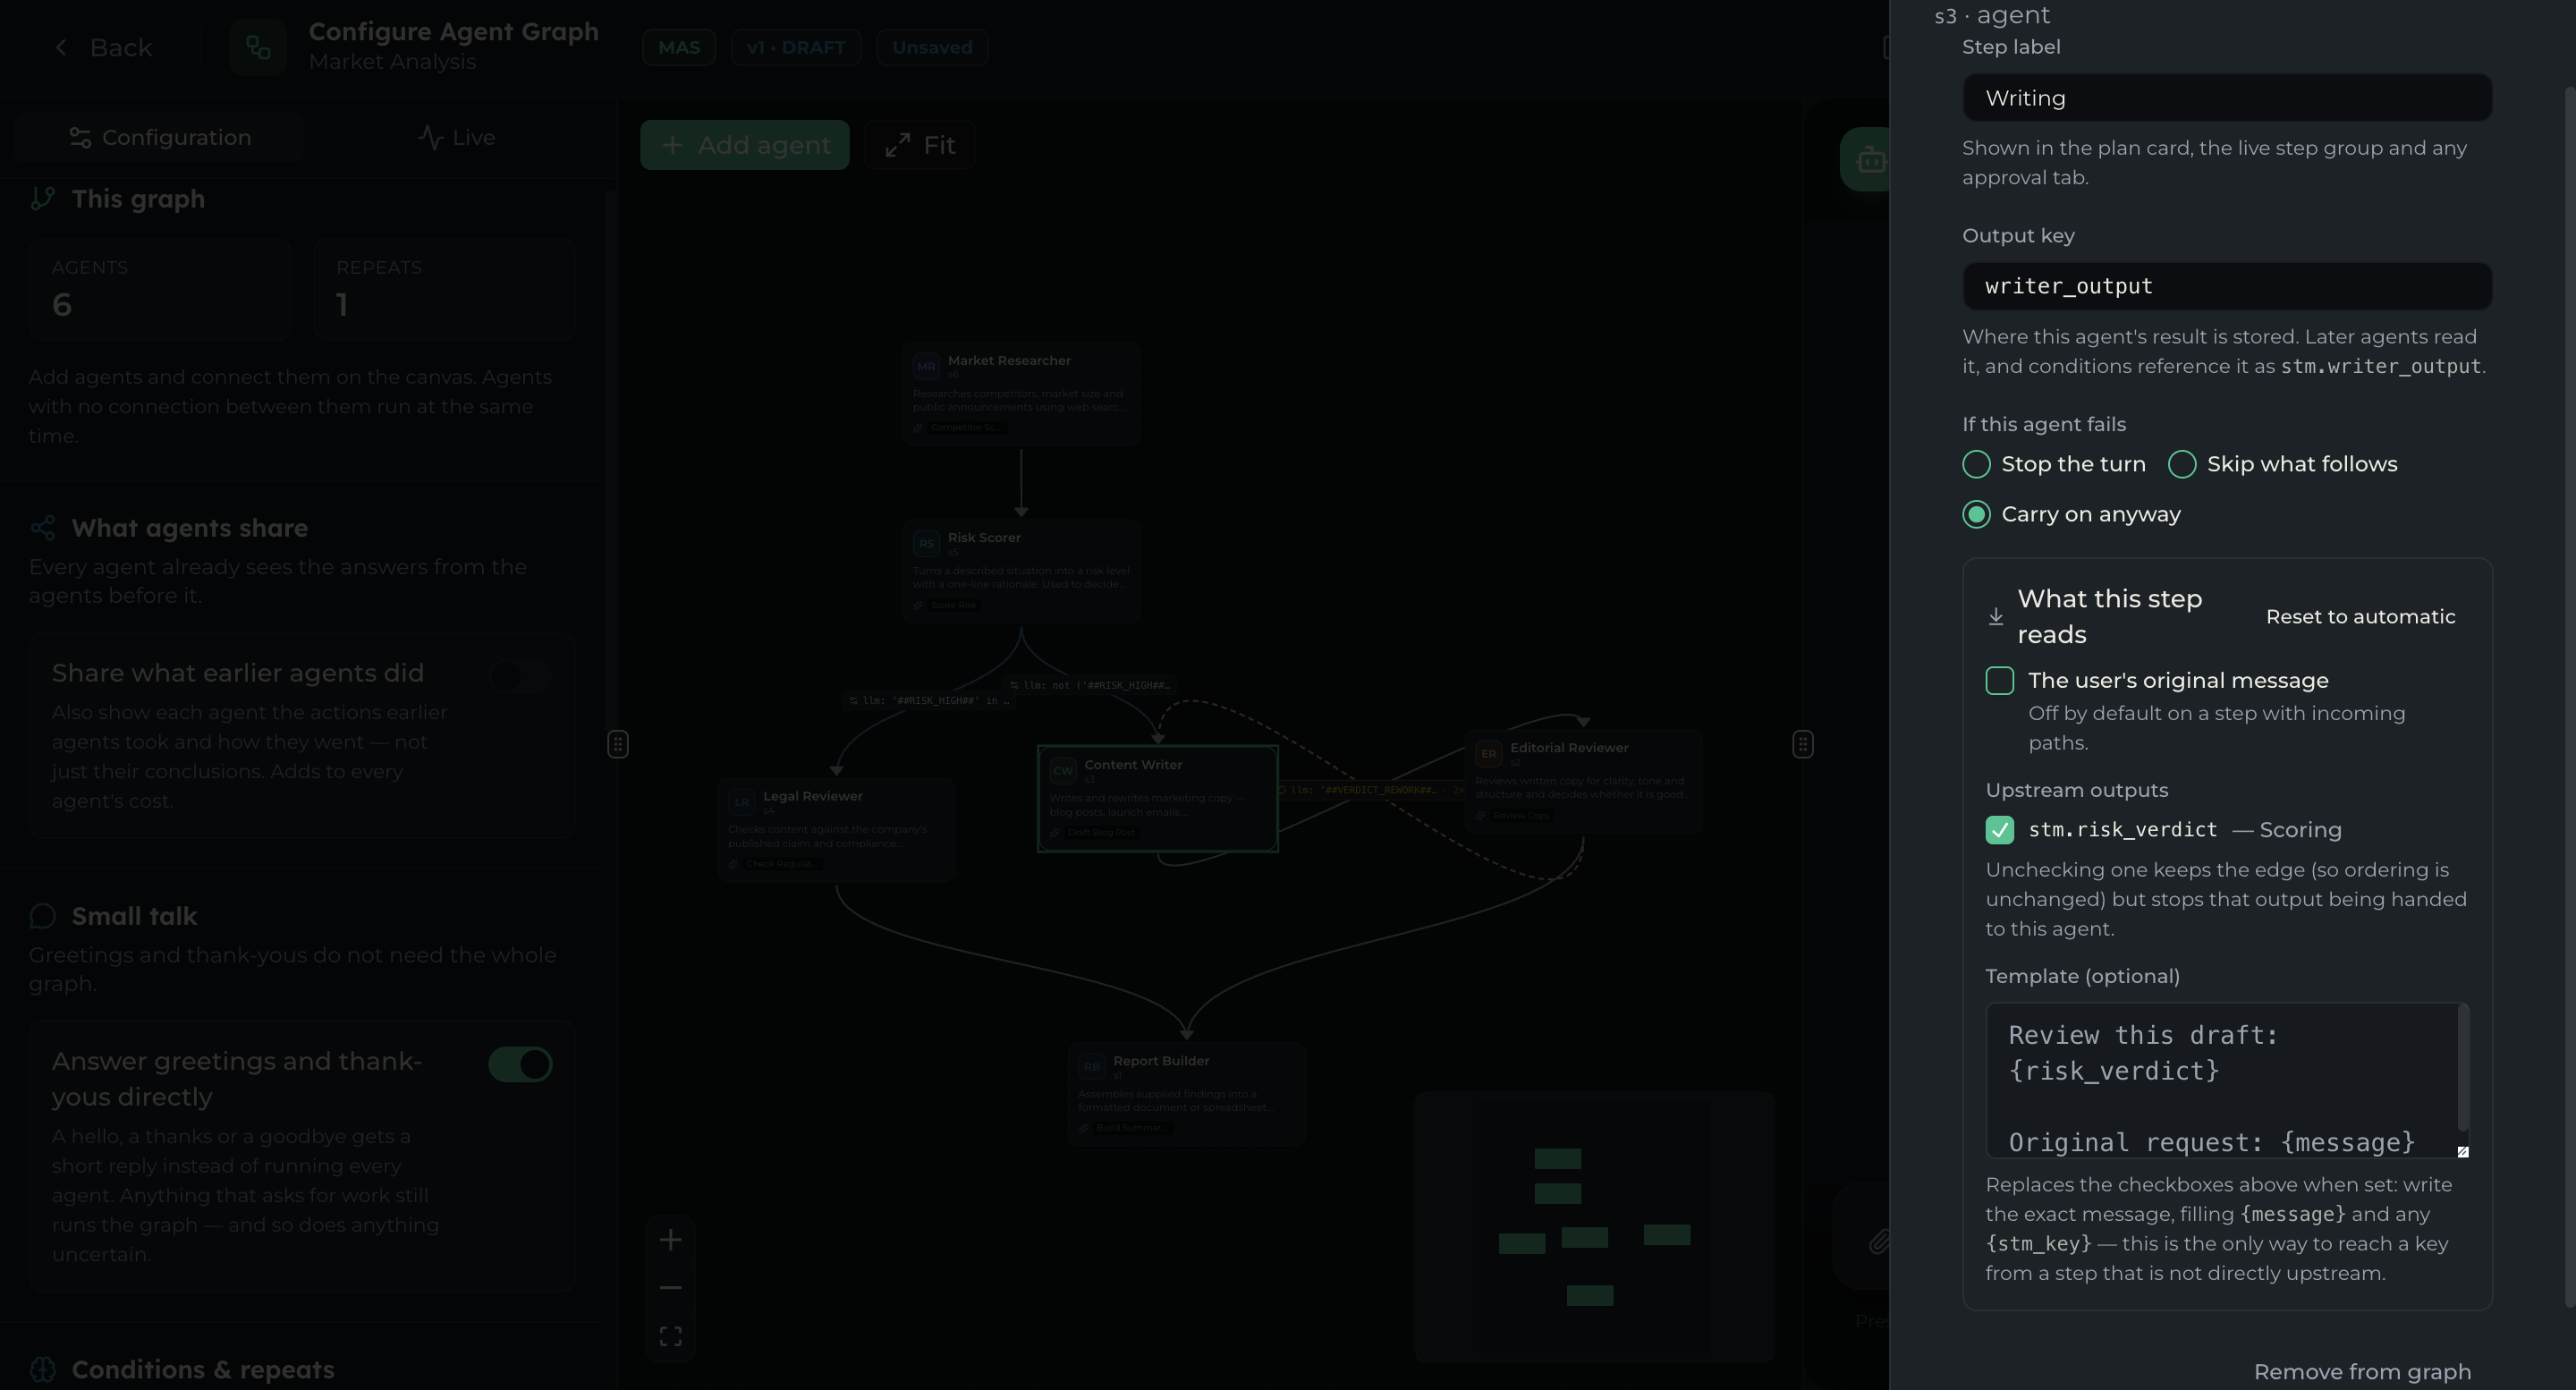The image size is (2576, 1390).
Task: Click the left panel resize grip handle
Action: pos(618,744)
